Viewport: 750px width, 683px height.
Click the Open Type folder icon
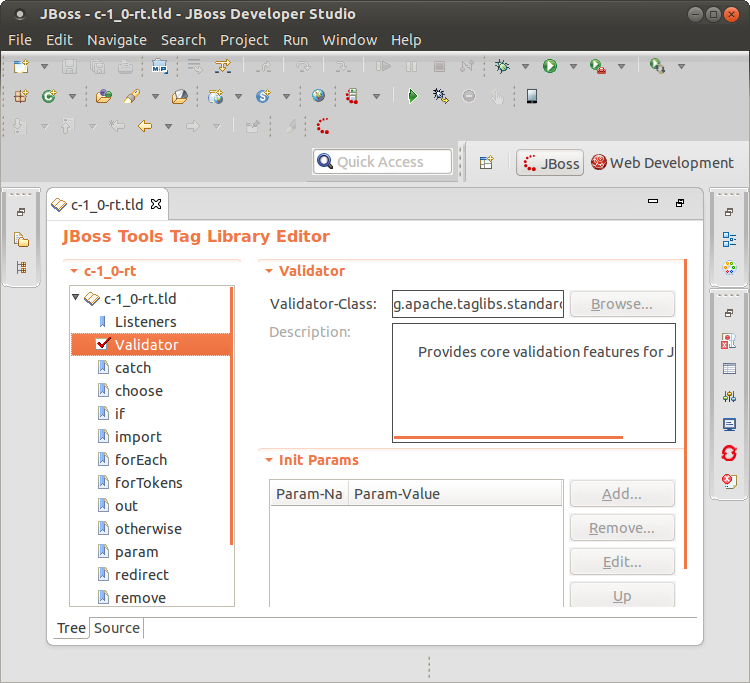coord(104,97)
